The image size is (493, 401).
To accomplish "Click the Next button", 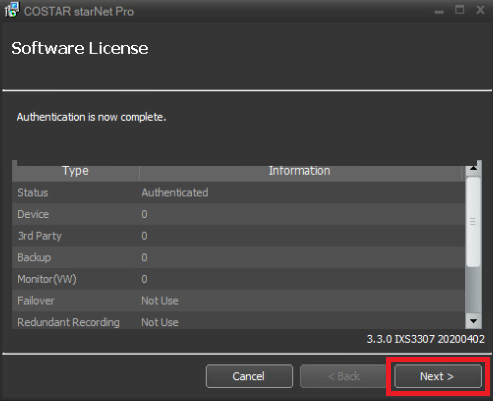I will tap(438, 376).
